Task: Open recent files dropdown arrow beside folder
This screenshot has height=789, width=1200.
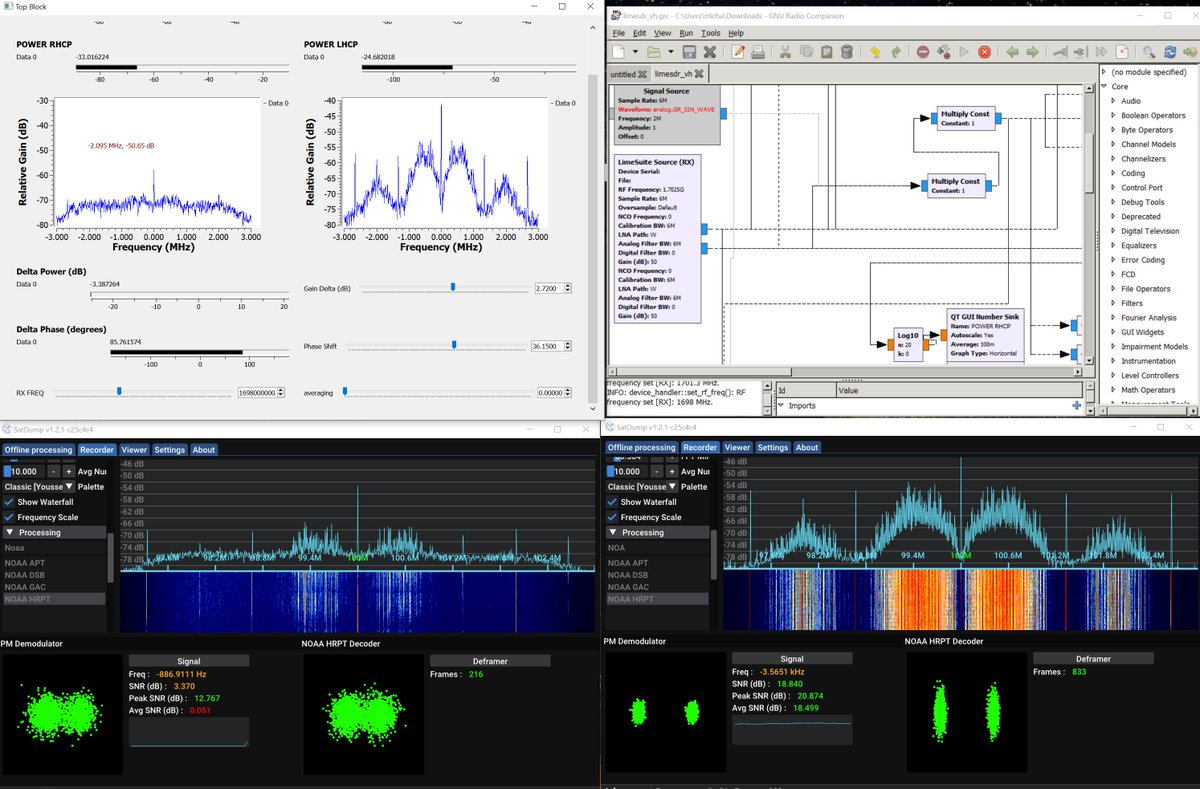Action: (x=669, y=52)
